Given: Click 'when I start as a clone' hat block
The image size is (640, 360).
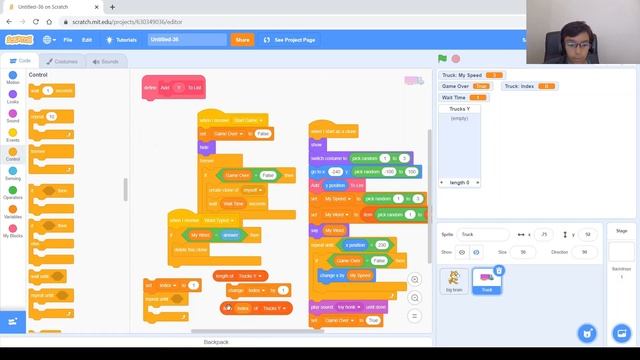Looking at the screenshot, I should 333,131.
